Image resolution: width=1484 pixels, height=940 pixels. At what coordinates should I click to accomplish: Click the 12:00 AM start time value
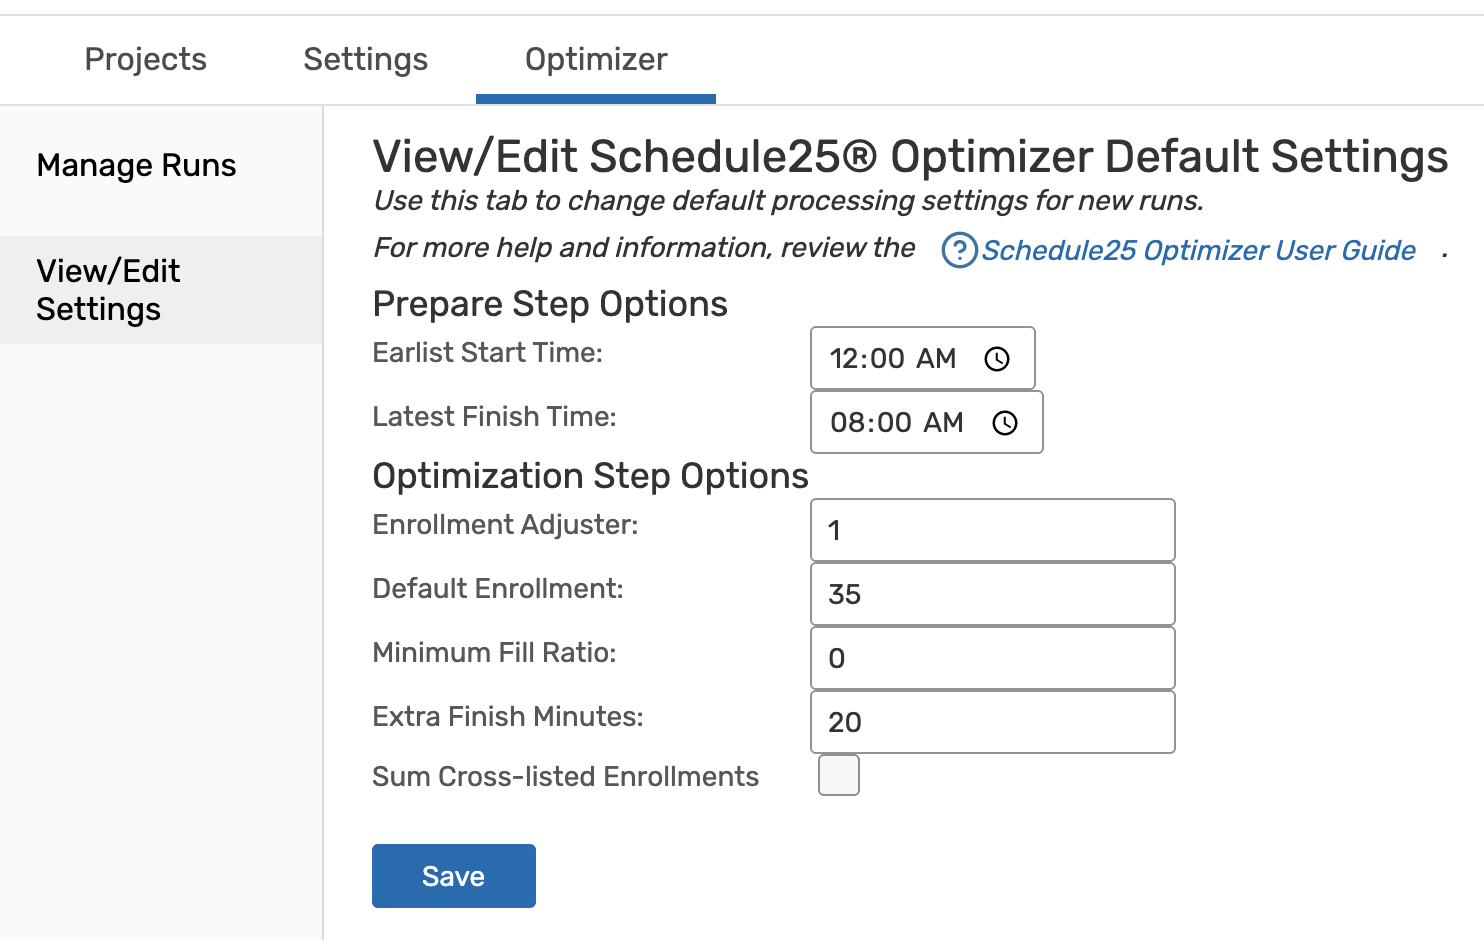(892, 359)
